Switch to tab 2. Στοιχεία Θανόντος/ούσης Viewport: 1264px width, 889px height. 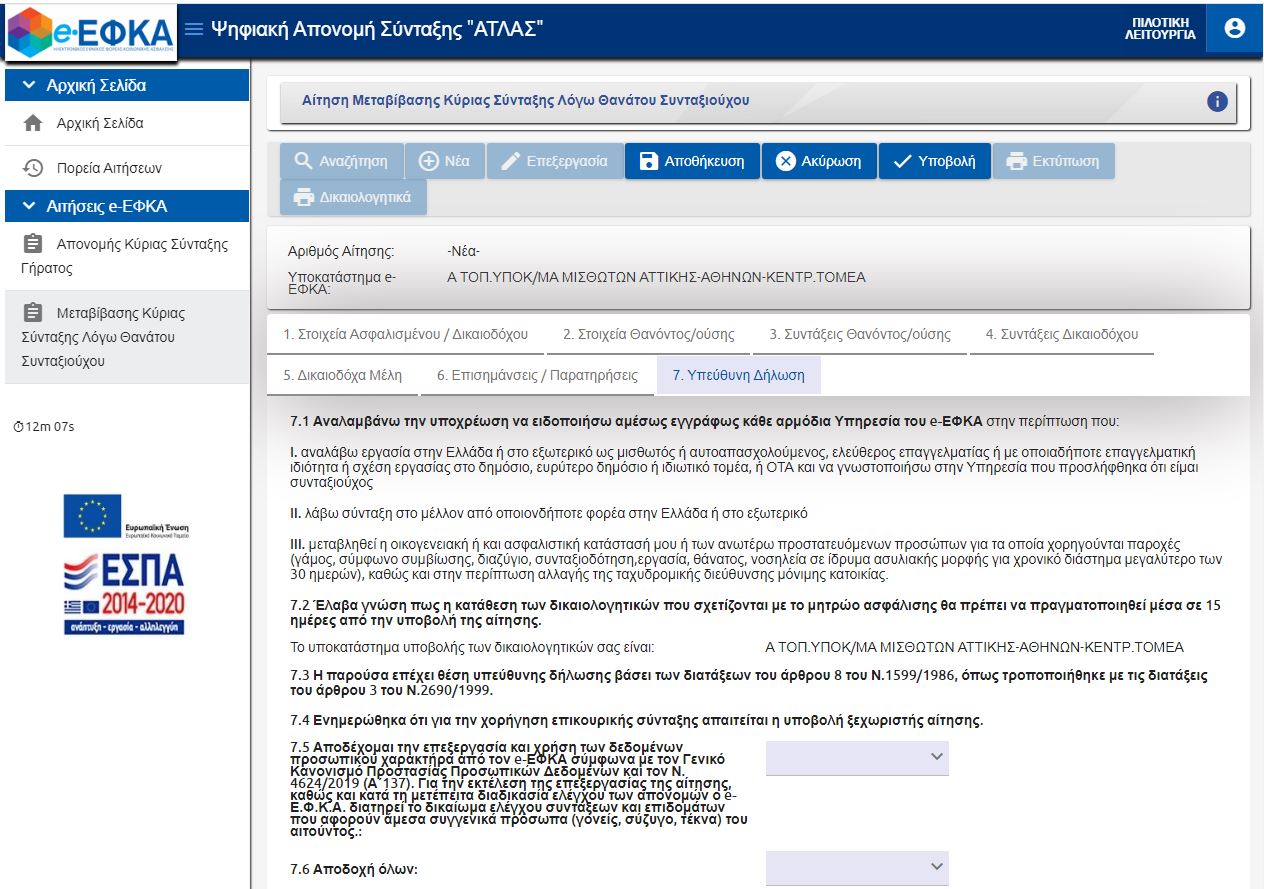click(648, 335)
